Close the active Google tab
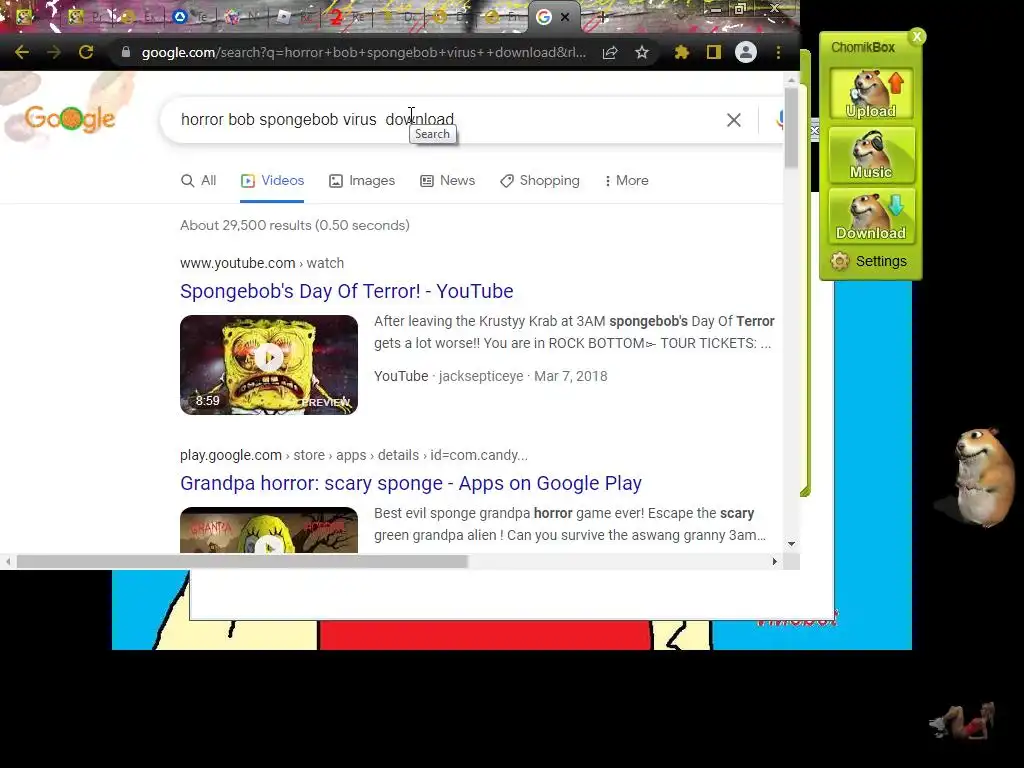 pyautogui.click(x=565, y=18)
